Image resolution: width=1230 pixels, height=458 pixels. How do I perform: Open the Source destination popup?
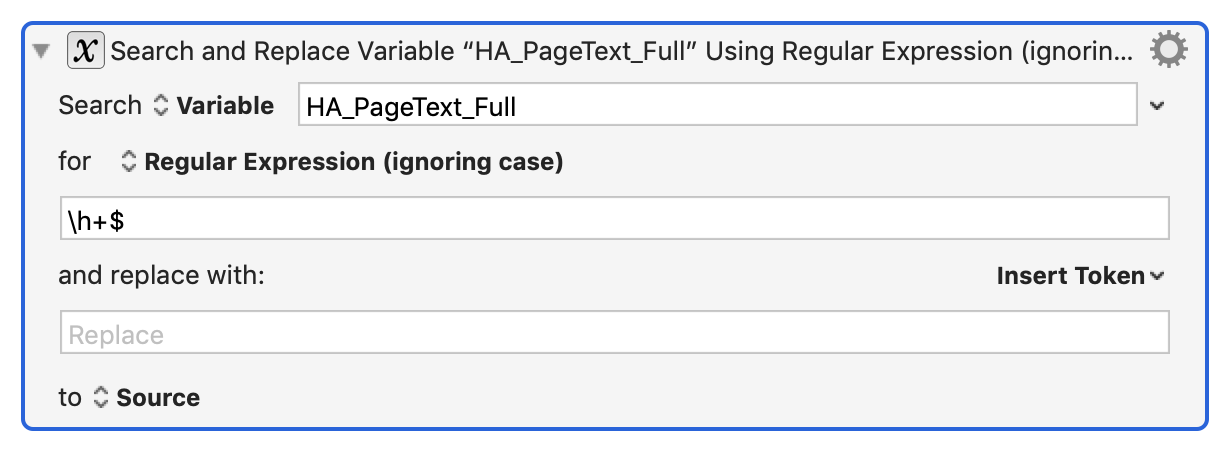(146, 398)
